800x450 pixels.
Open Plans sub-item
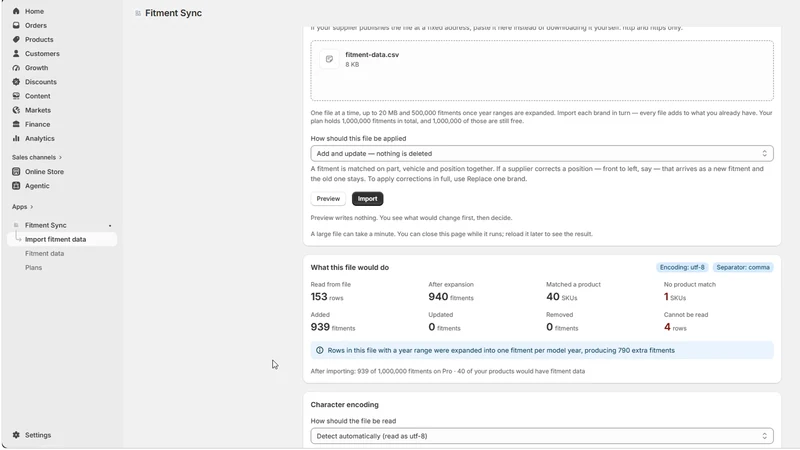click(34, 268)
